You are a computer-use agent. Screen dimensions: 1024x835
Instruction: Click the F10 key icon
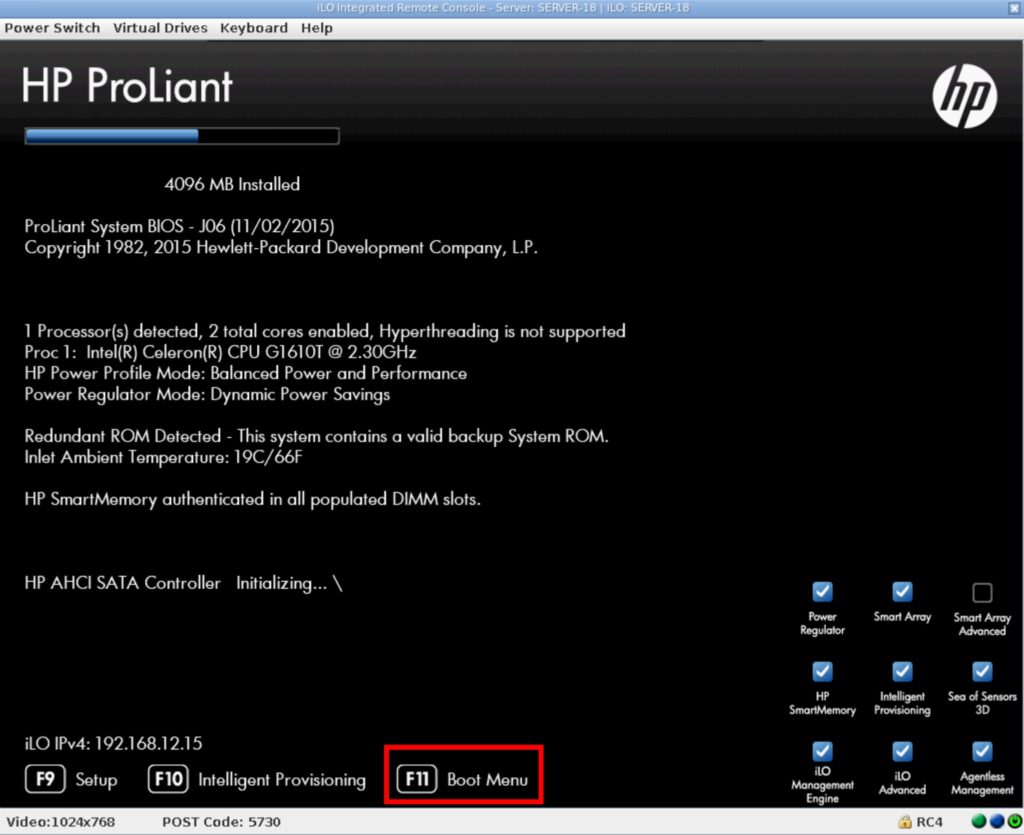coord(168,779)
